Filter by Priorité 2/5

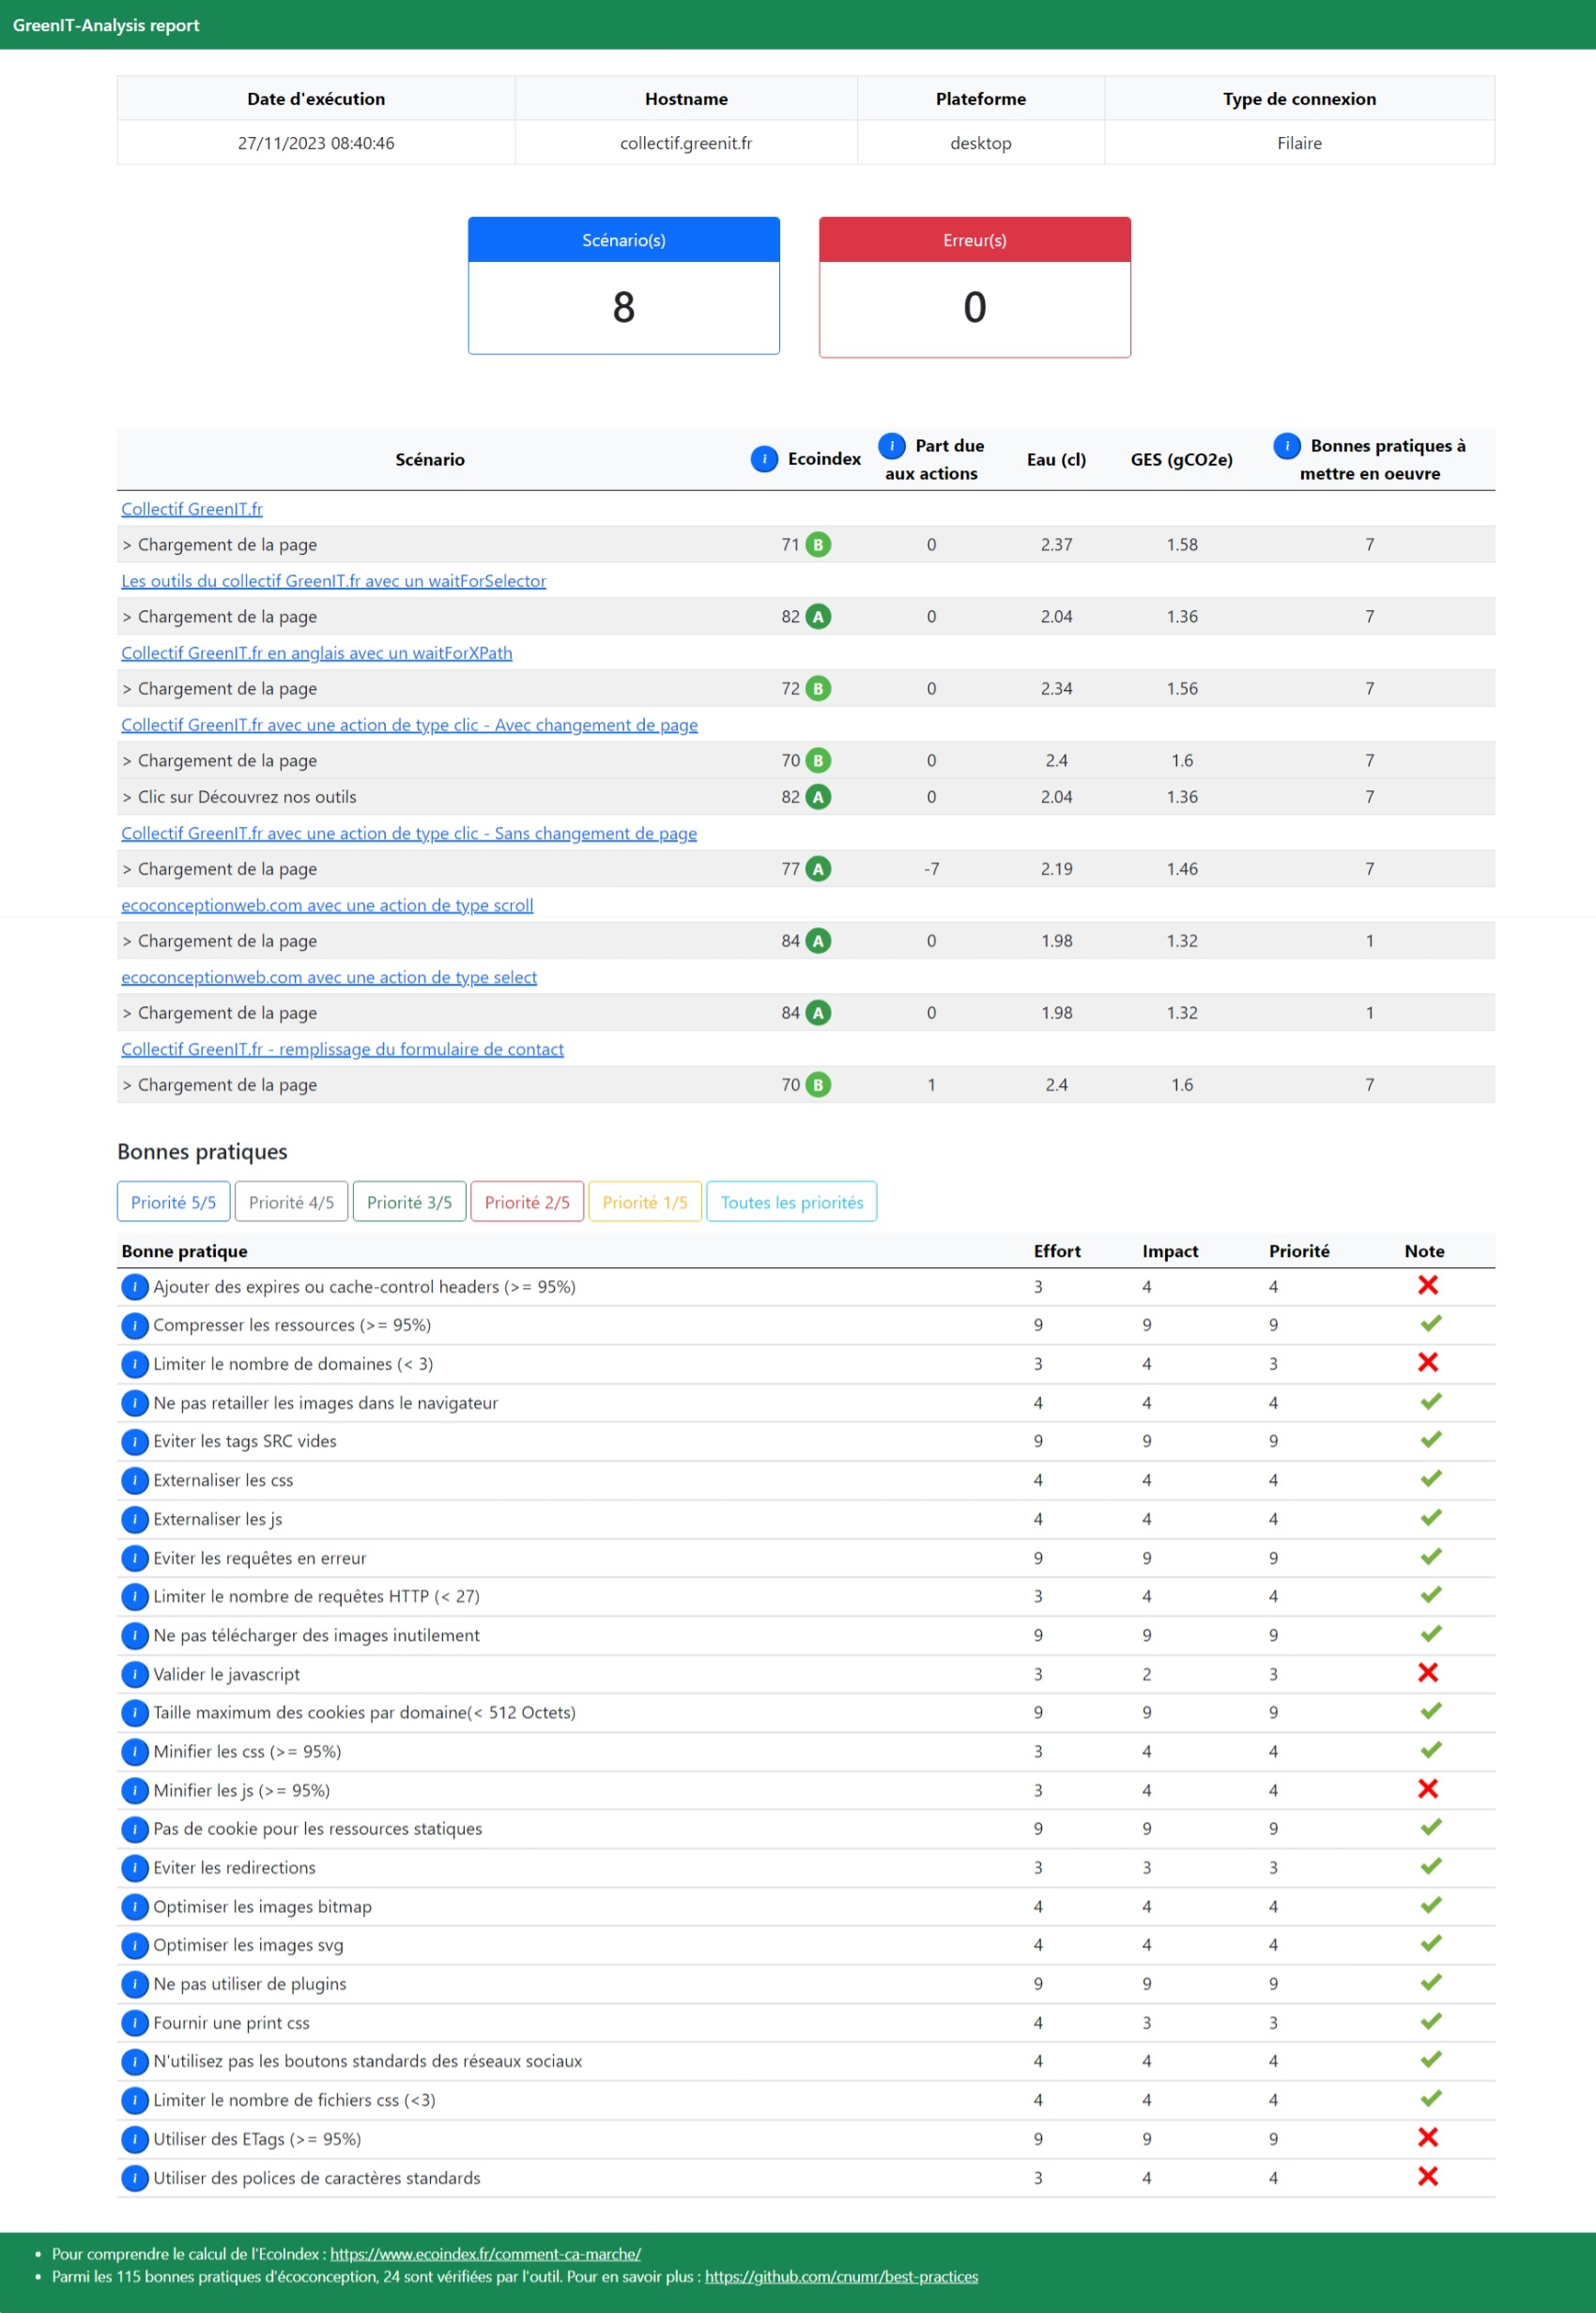point(527,1202)
